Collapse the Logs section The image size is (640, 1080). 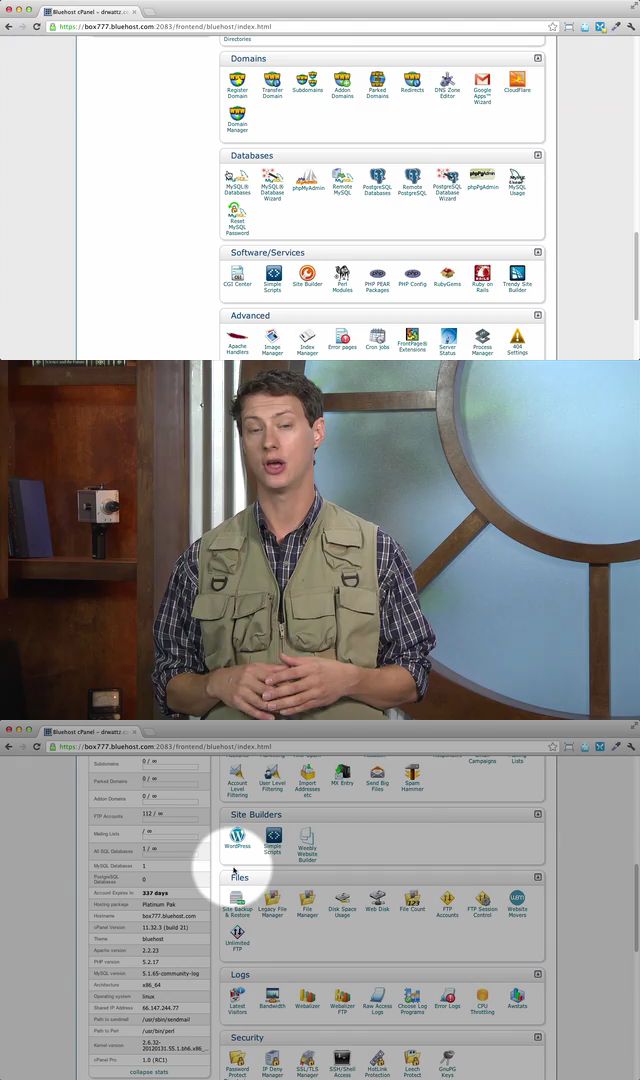click(538, 974)
